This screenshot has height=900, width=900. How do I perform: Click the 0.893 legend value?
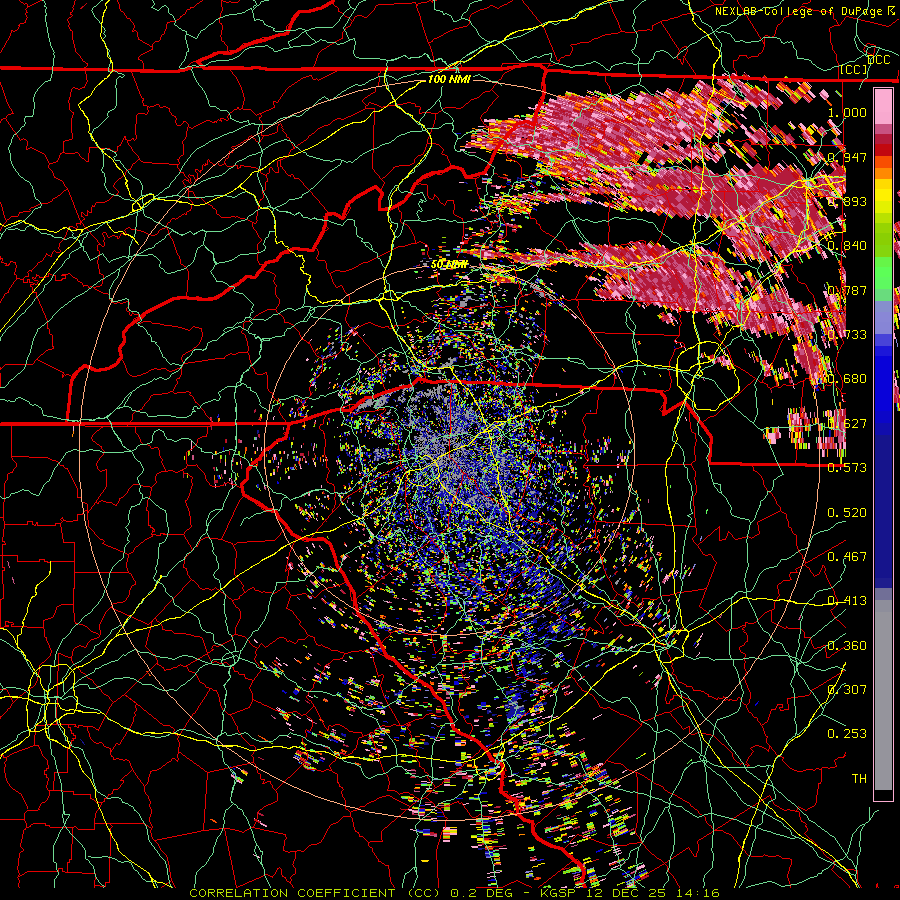coord(847,201)
